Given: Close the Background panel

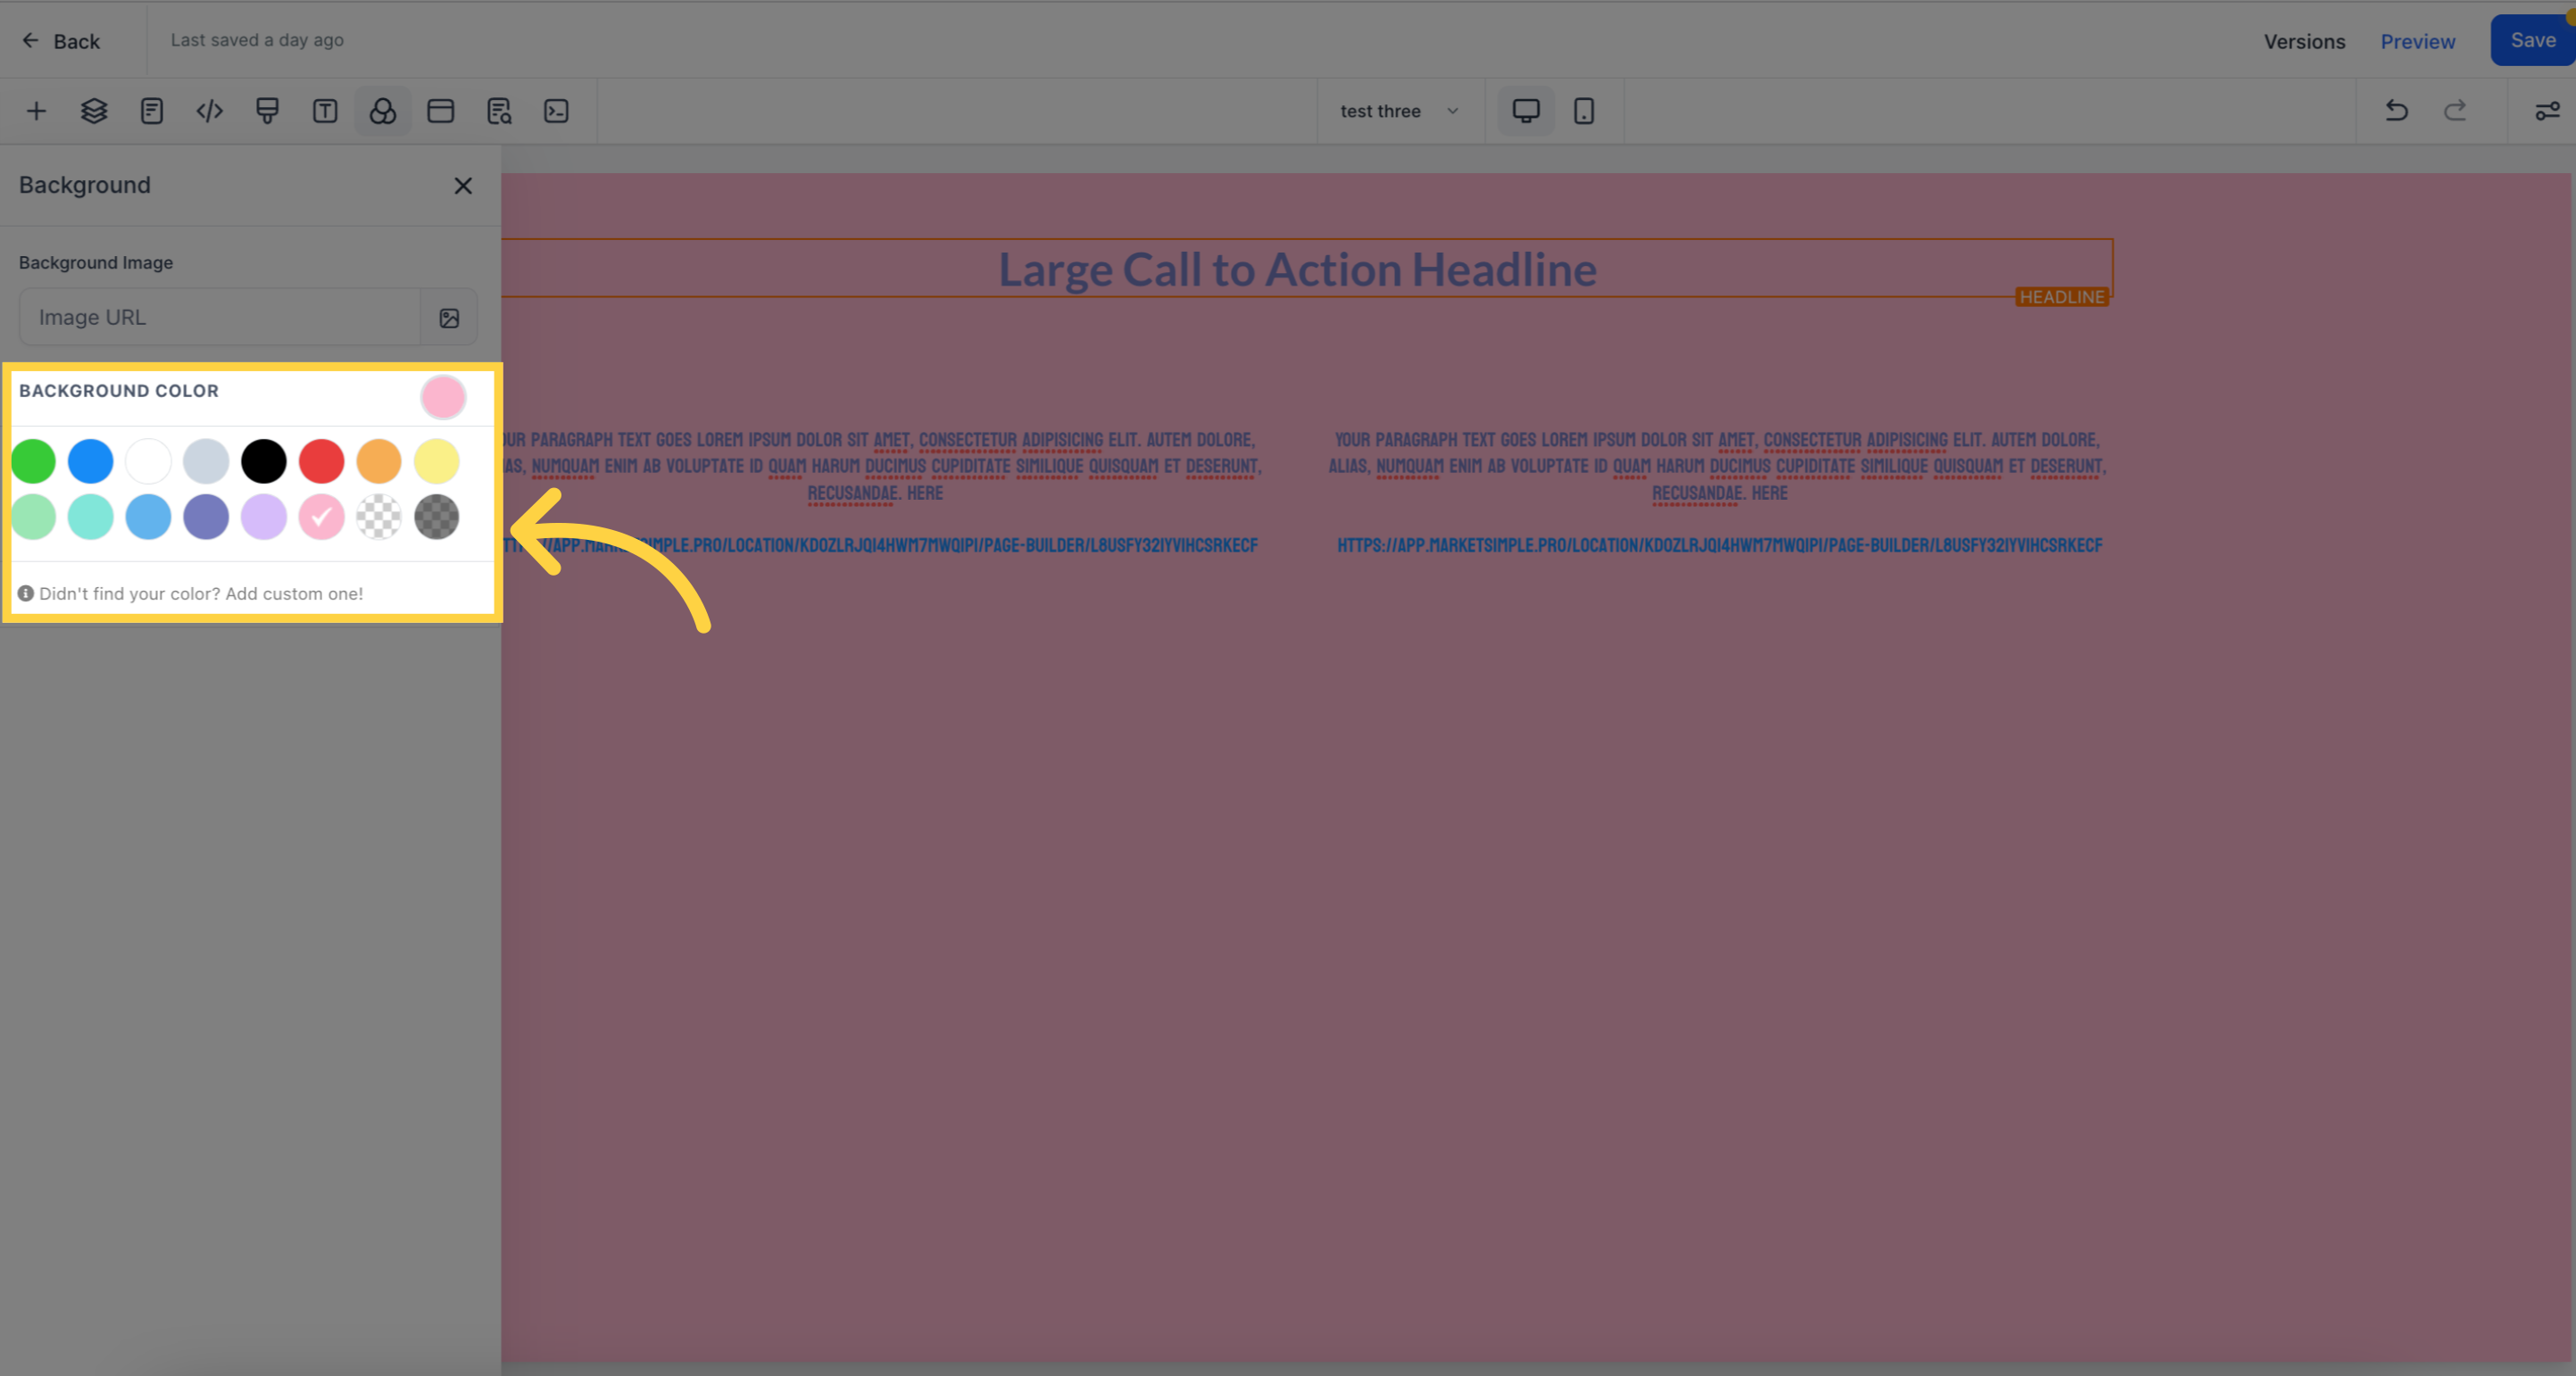Looking at the screenshot, I should [463, 186].
